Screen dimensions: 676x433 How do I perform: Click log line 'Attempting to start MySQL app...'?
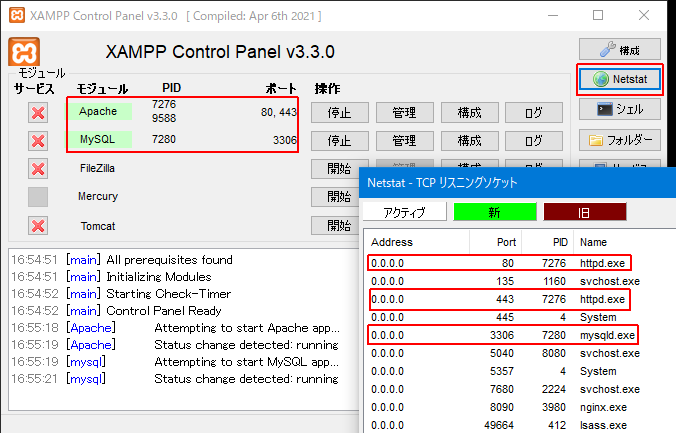pos(247,362)
